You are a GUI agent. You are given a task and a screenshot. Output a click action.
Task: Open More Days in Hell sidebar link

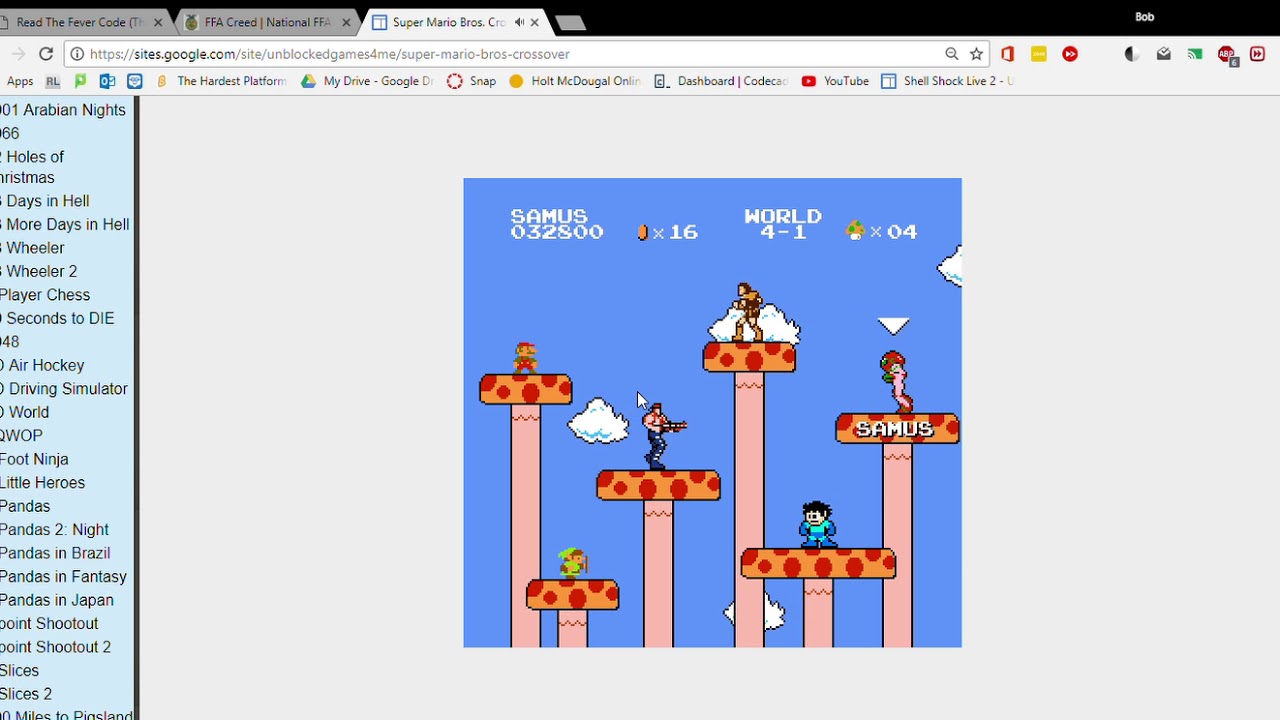point(65,224)
